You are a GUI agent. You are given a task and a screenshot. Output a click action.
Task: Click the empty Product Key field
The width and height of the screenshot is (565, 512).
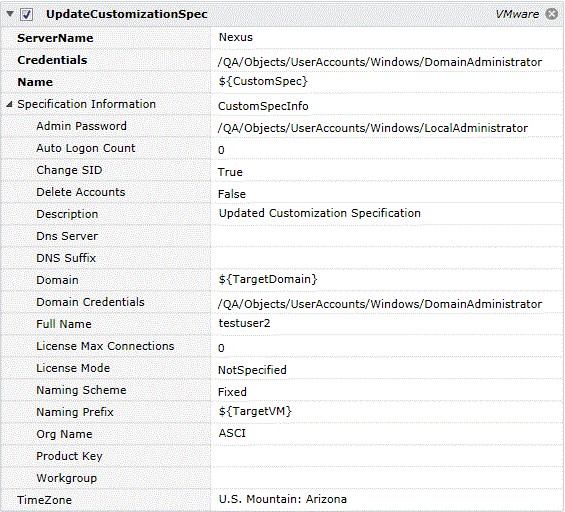tap(387, 456)
